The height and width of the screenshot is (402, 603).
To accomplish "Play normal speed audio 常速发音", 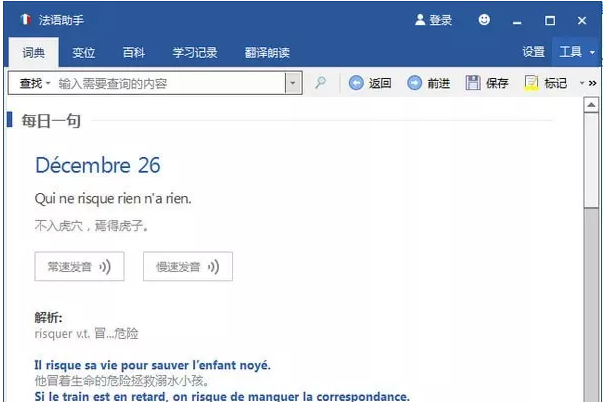I will [78, 267].
